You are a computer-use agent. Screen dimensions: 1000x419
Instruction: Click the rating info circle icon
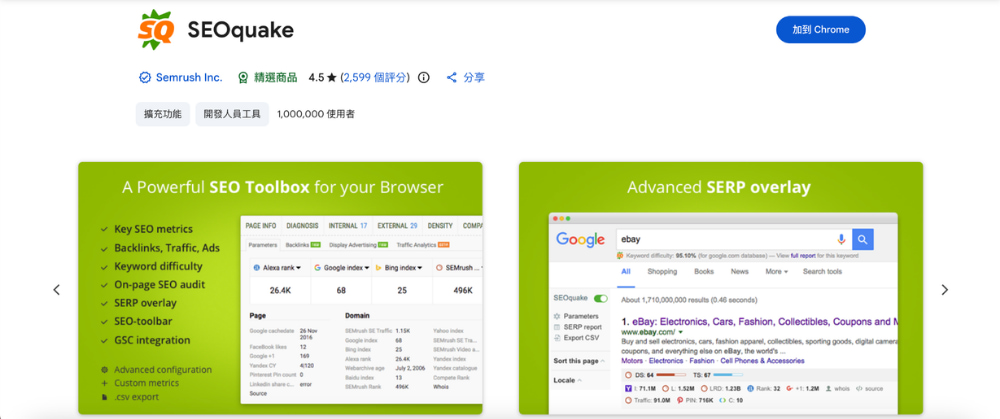point(423,78)
